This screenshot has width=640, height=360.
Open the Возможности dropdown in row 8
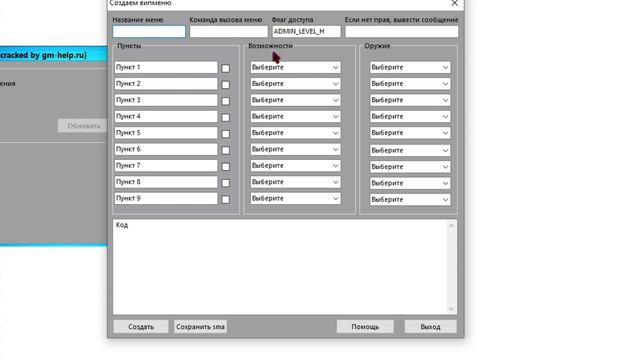click(x=296, y=182)
